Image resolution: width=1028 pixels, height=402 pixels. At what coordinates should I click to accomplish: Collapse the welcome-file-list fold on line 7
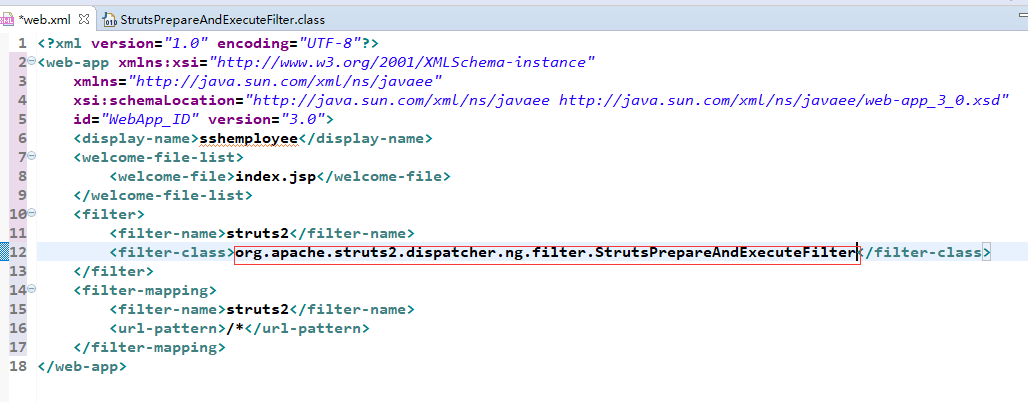click(x=31, y=156)
